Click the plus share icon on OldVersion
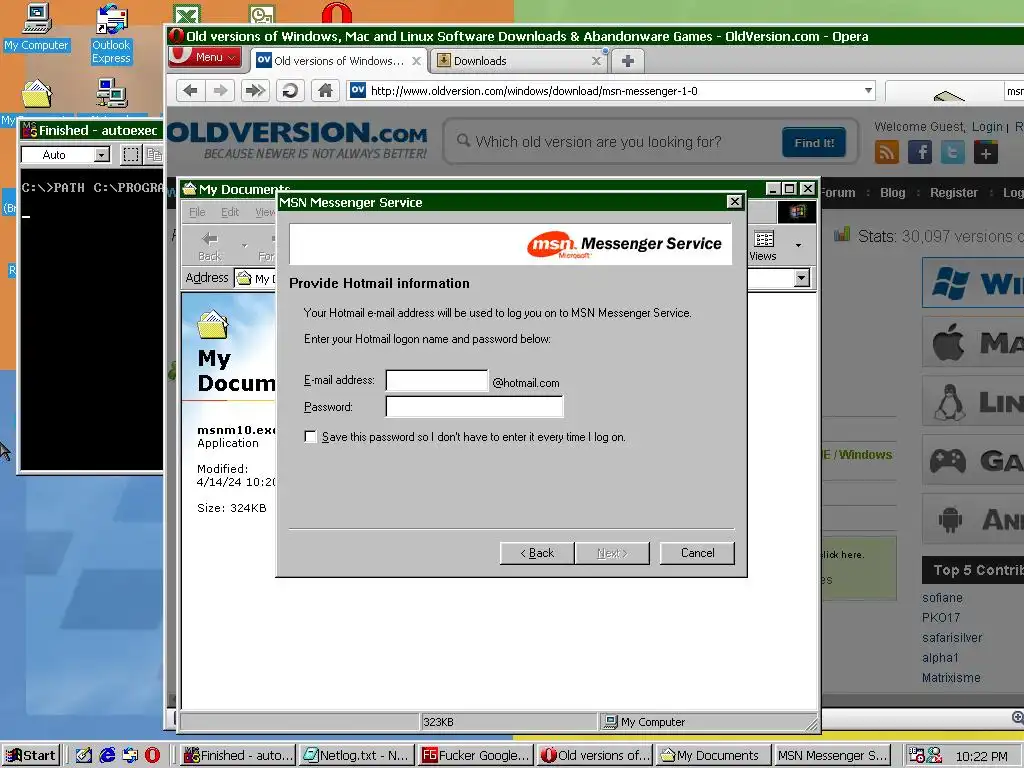Image resolution: width=1024 pixels, height=768 pixels. (x=986, y=153)
